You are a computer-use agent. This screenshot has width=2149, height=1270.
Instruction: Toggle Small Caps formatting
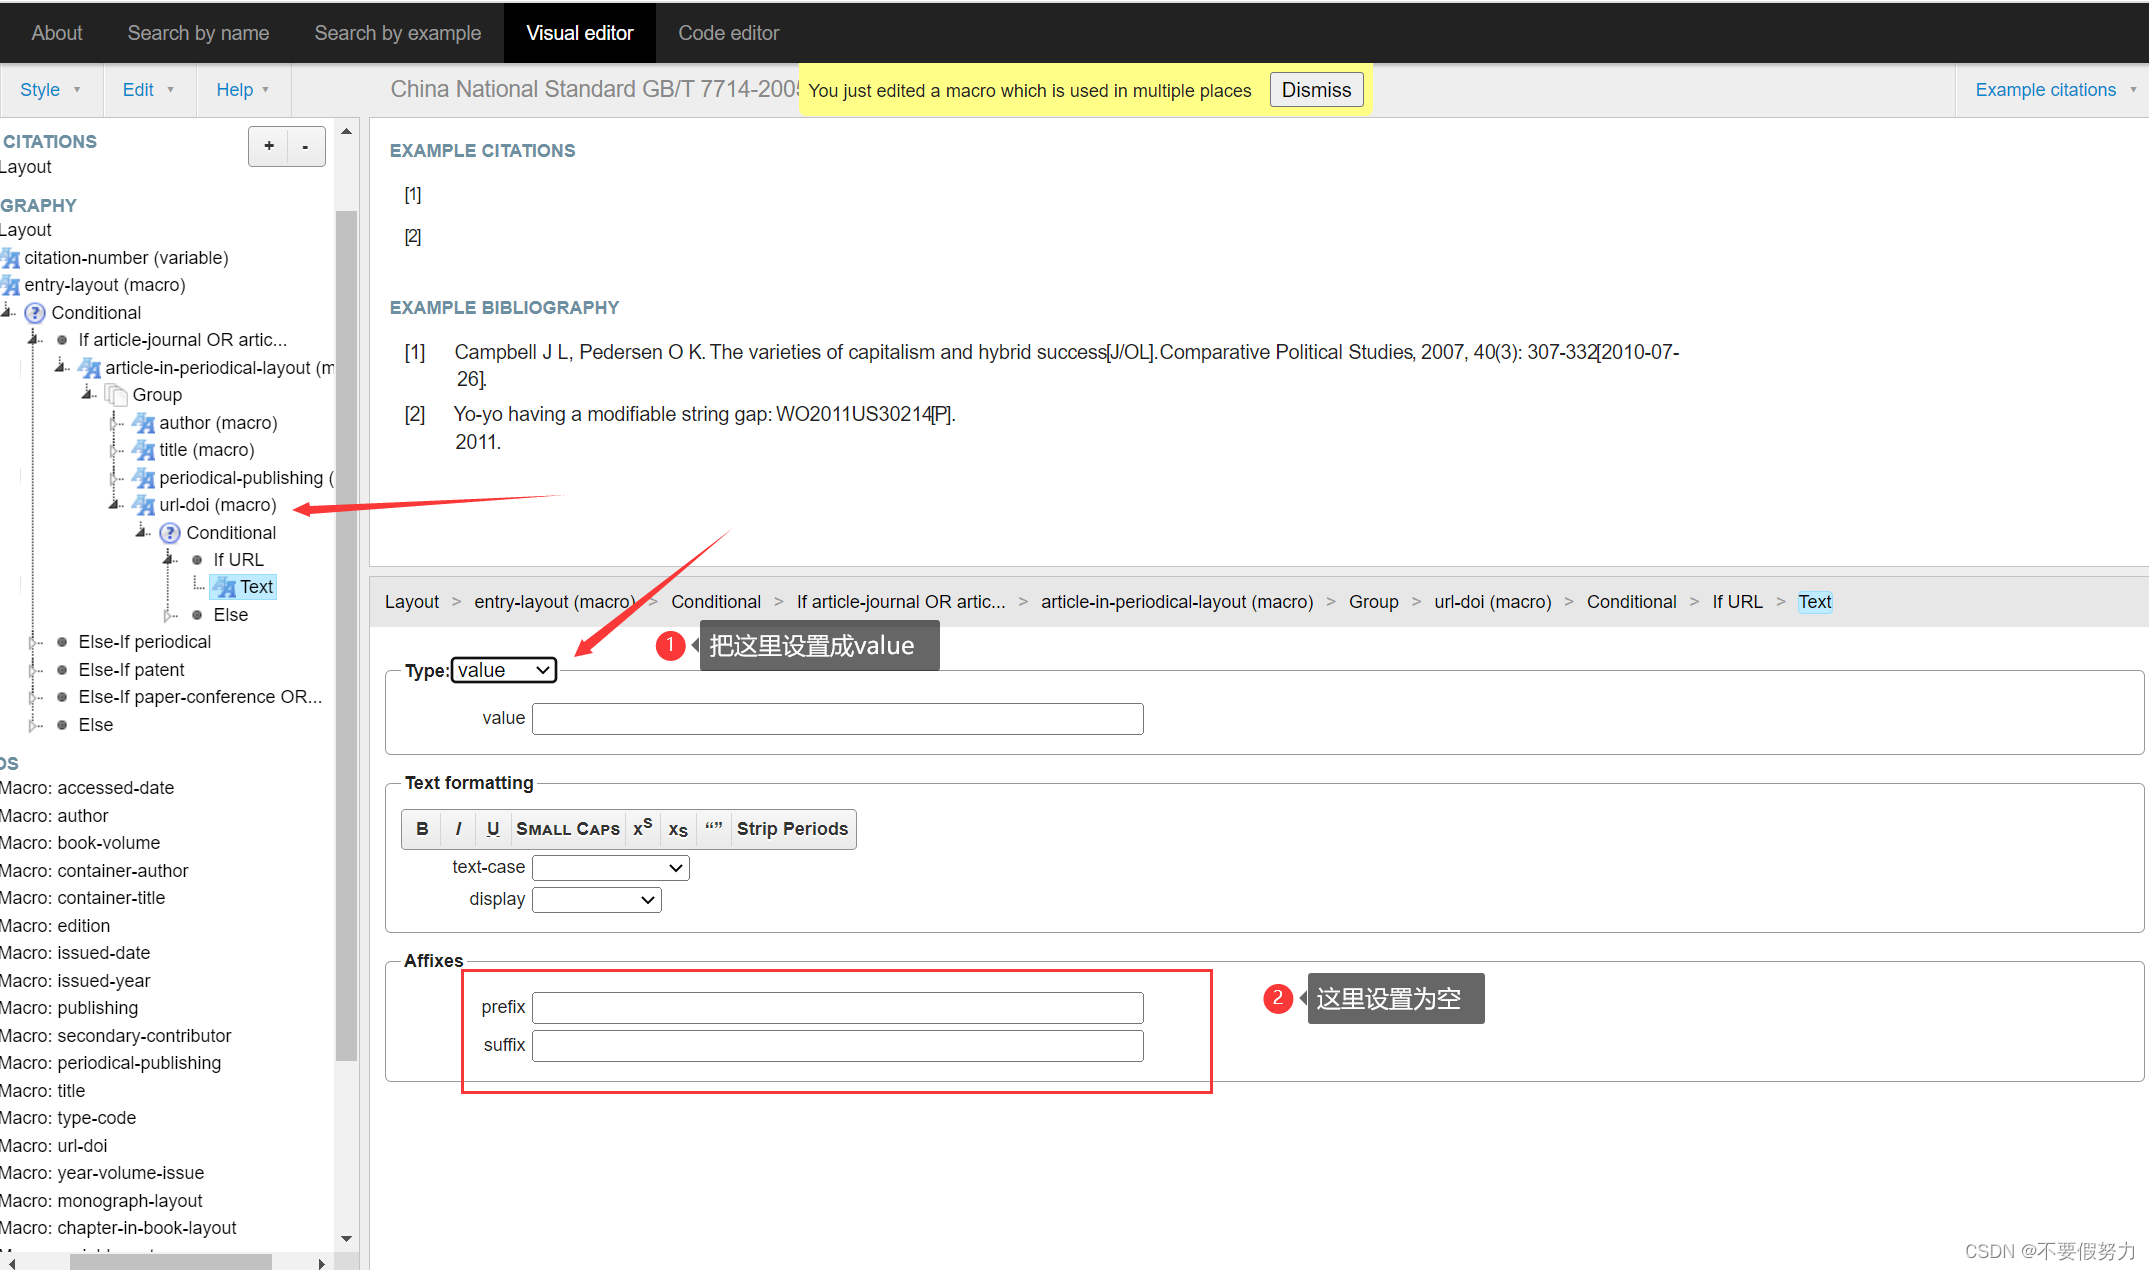(x=567, y=829)
